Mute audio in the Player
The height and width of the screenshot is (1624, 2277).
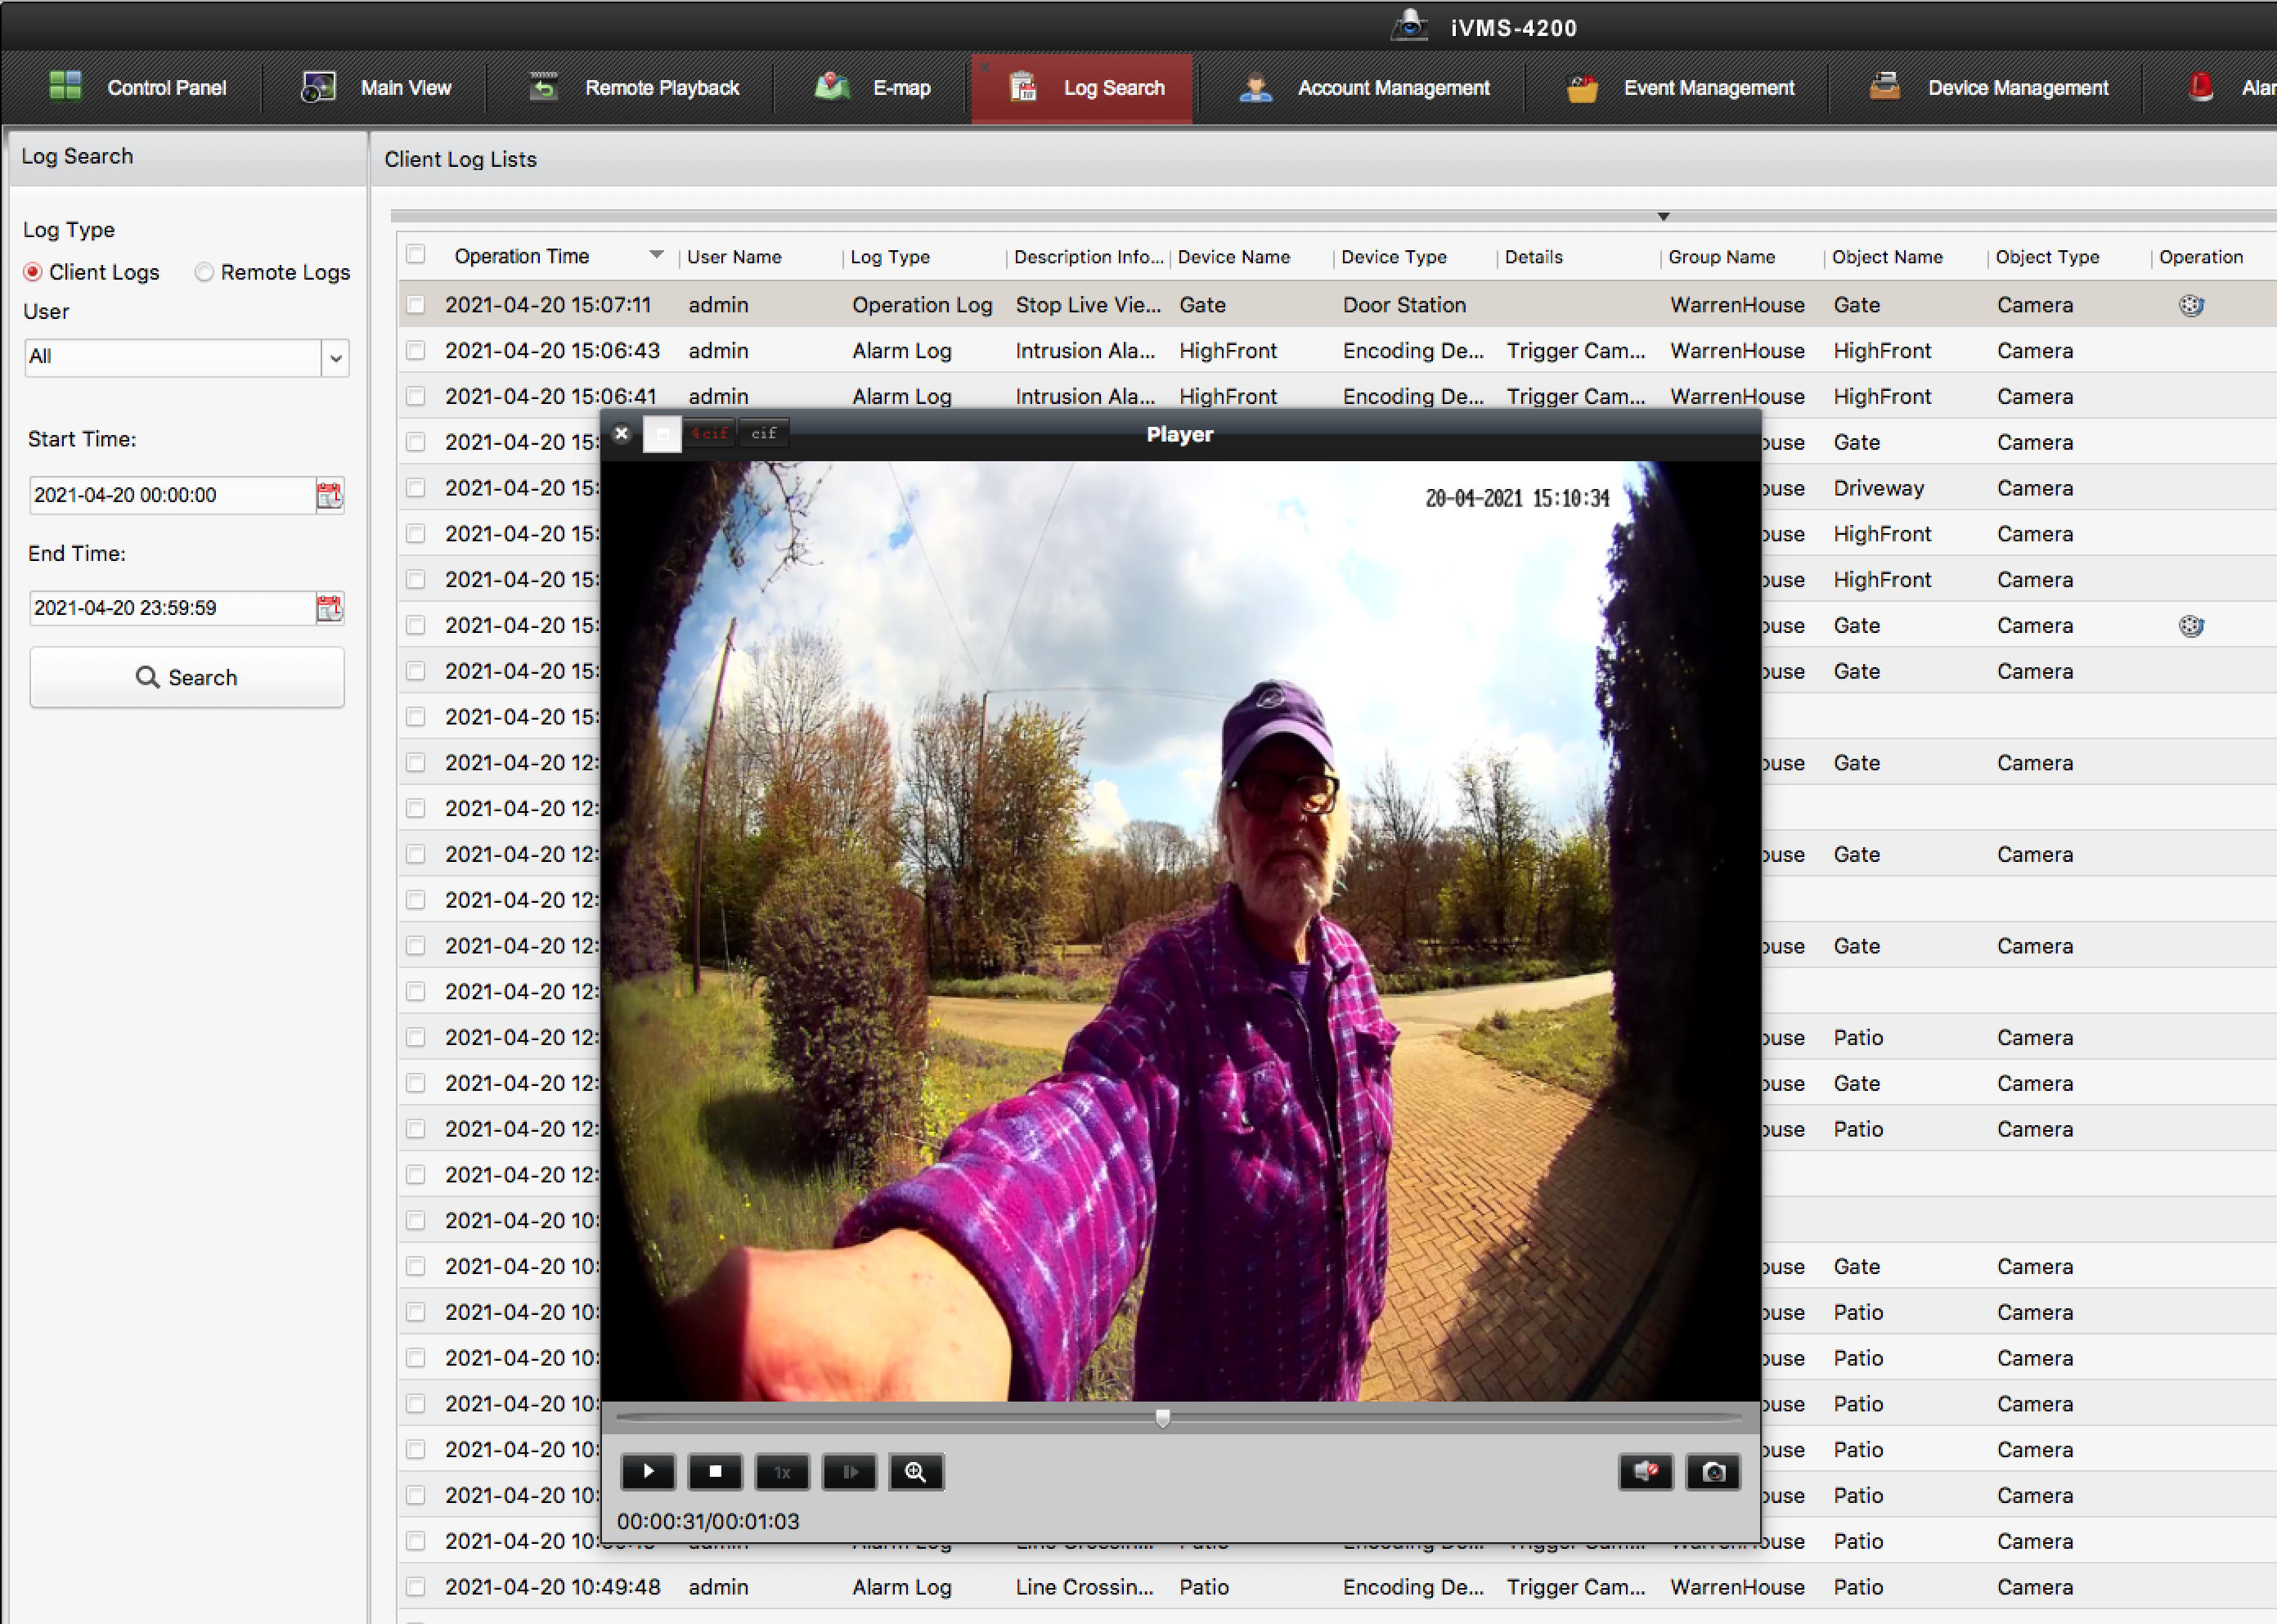click(x=1645, y=1471)
